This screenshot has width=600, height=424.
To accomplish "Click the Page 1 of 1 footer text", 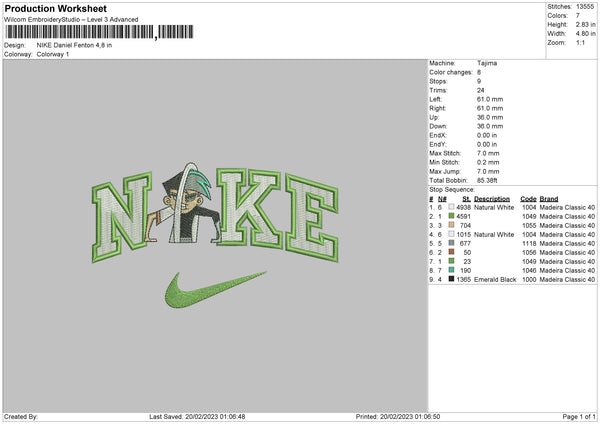I will click(x=579, y=416).
